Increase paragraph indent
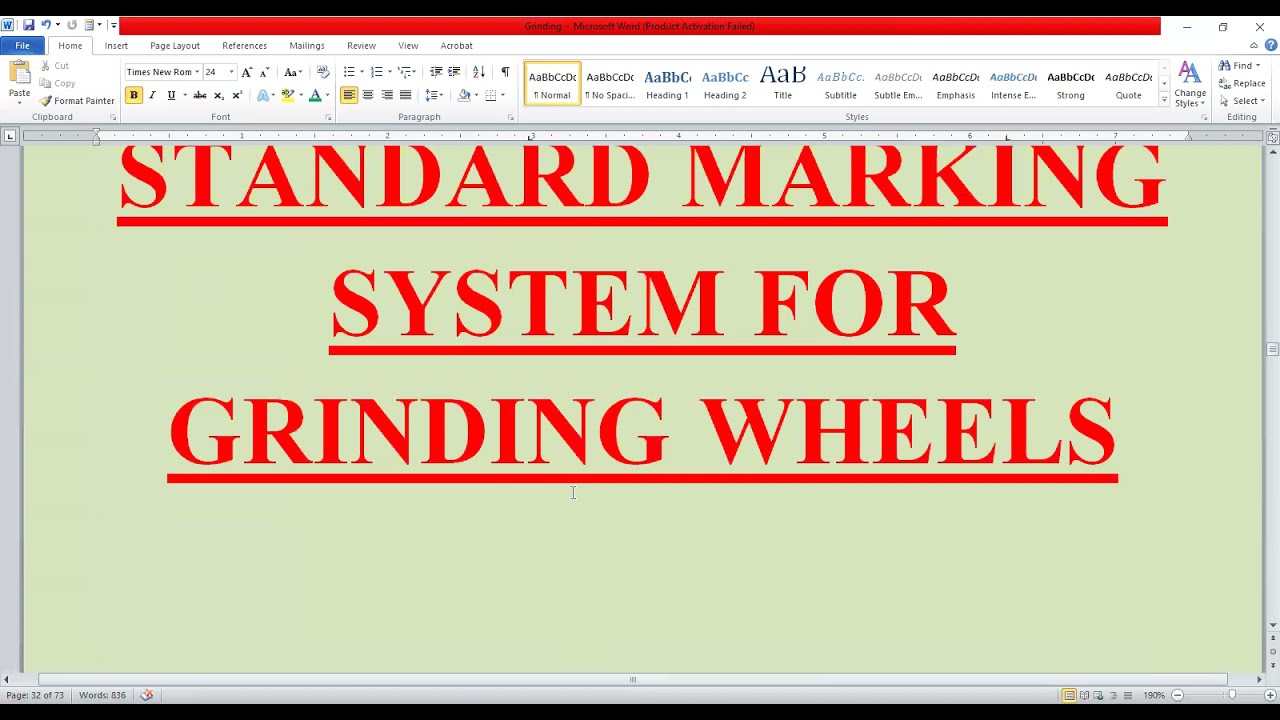Image resolution: width=1280 pixels, height=720 pixels. [x=454, y=72]
